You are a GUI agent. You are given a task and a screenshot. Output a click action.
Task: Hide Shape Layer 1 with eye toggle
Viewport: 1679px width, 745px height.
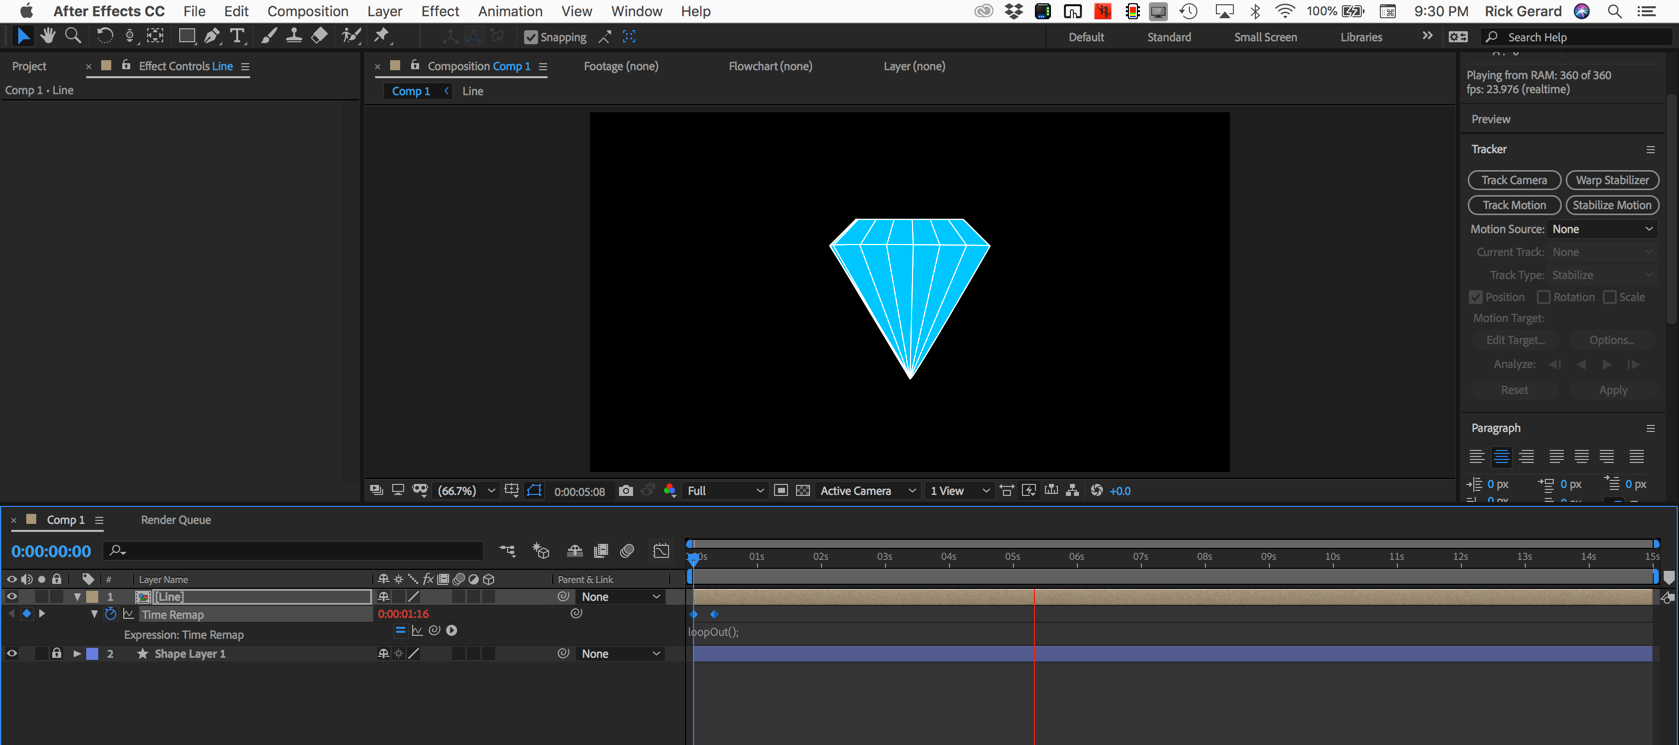coord(12,654)
